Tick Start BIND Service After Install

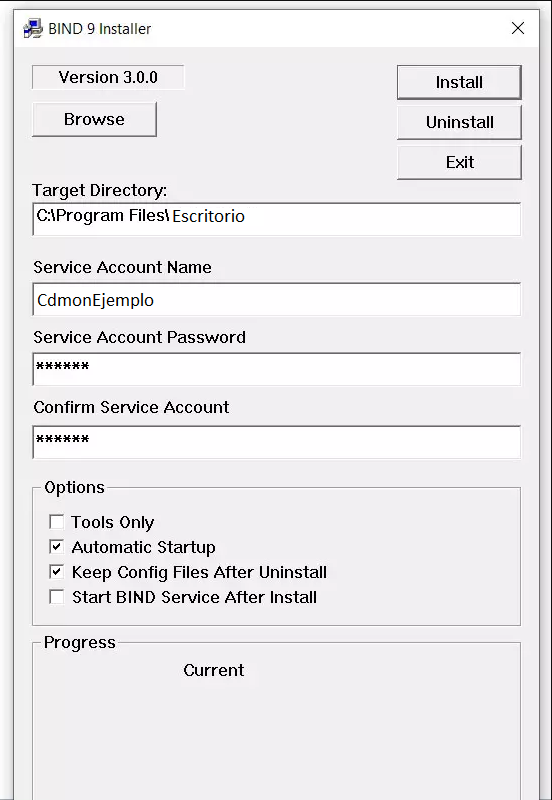(x=57, y=597)
